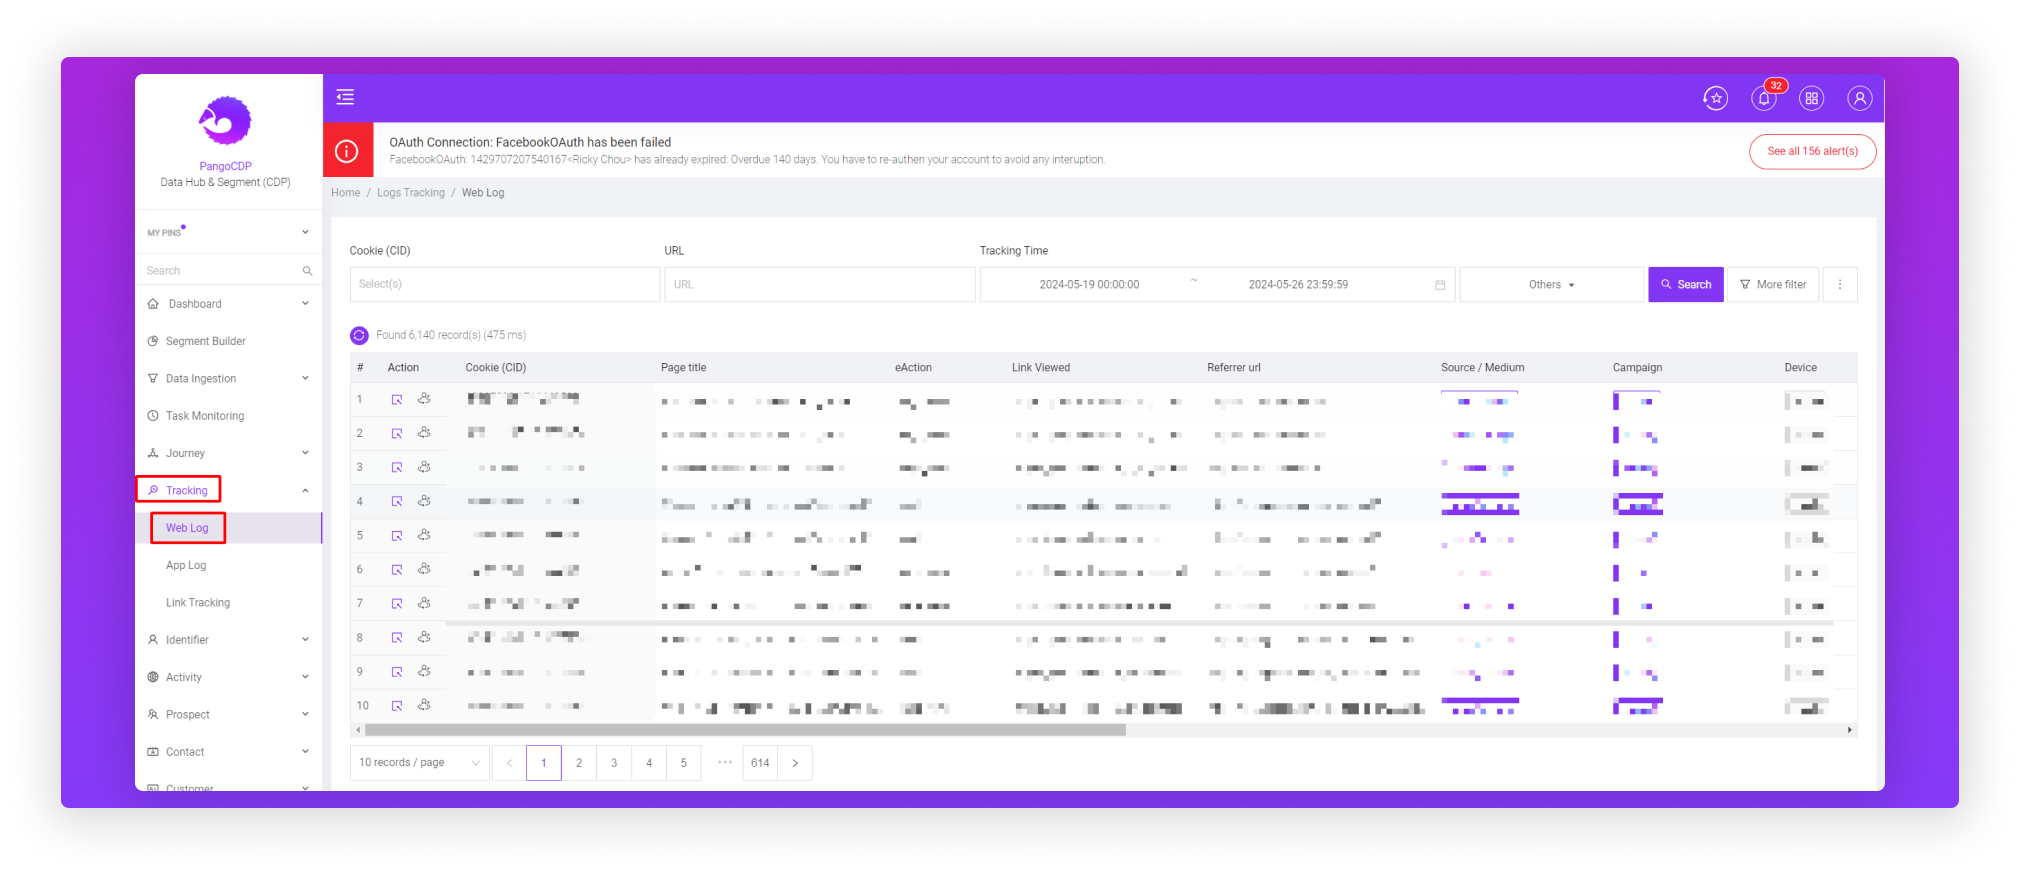Open the notifications bell with 32 badge
2022x875 pixels.
(1763, 98)
